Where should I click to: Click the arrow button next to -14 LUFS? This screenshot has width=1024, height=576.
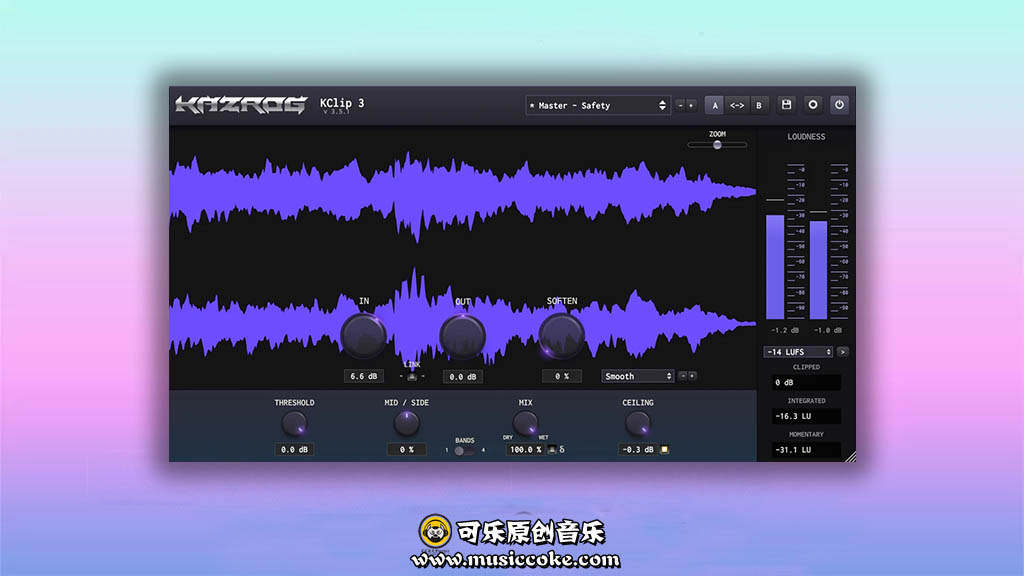(x=842, y=352)
